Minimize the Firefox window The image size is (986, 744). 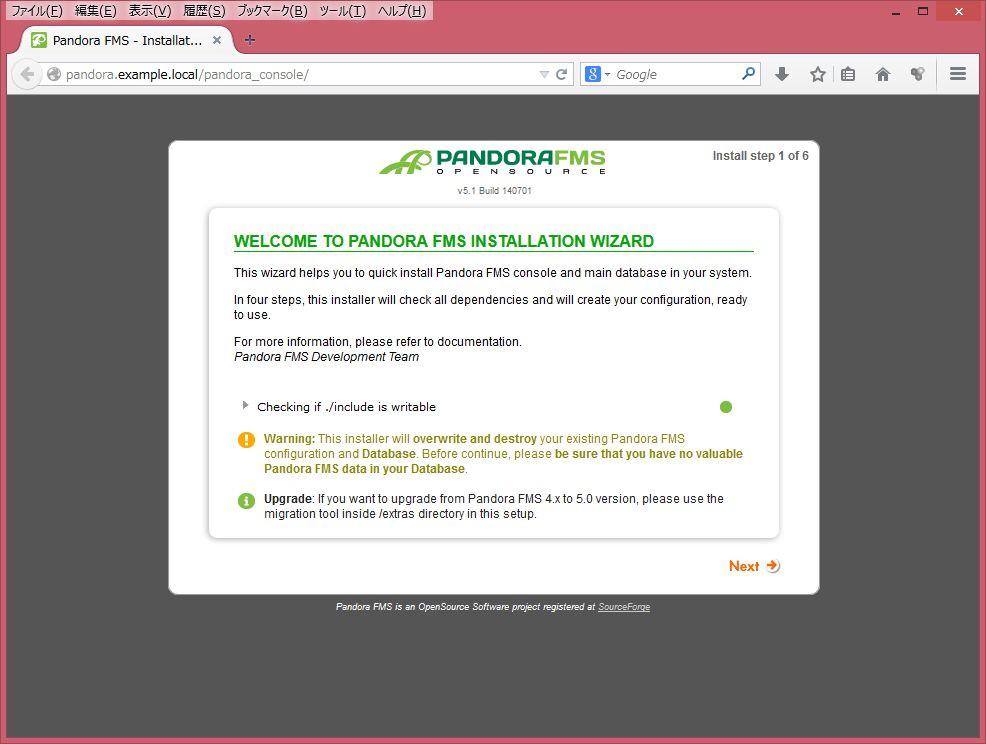click(896, 11)
